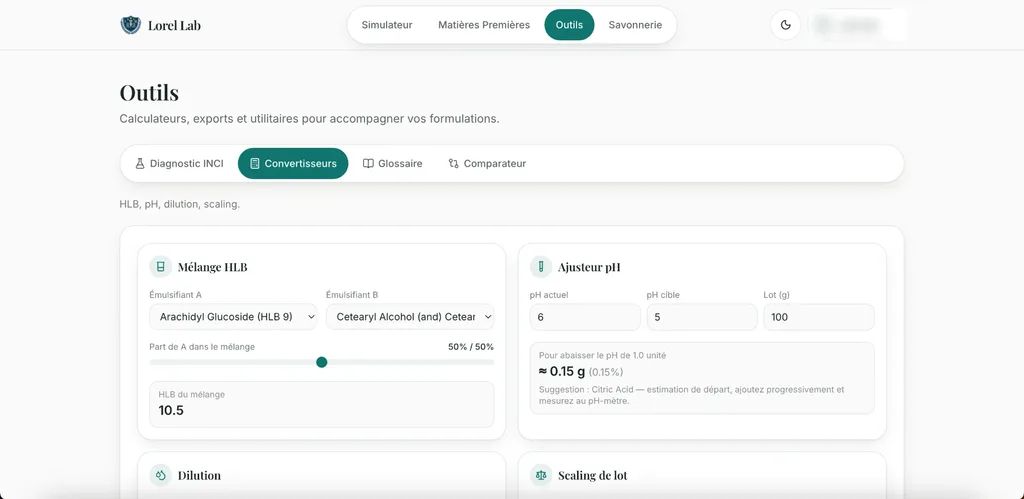Screen dimensions: 1024x499
Task: Click the Lorel Lab brand name
Action: pos(174,25)
